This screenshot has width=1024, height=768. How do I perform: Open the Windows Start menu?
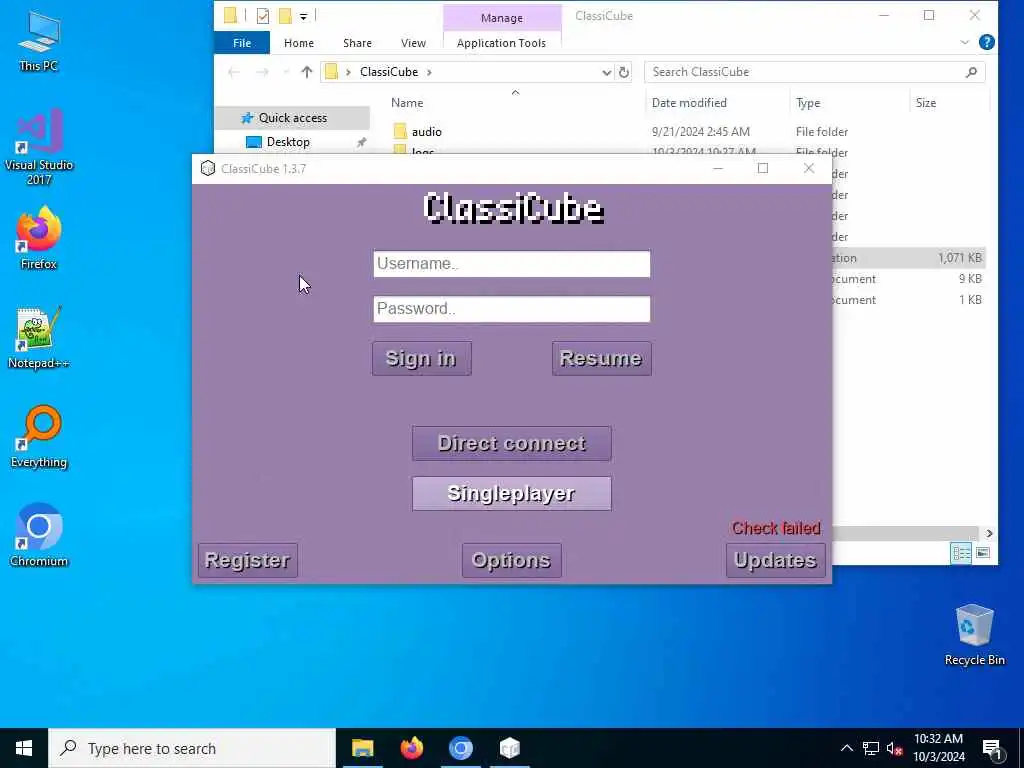[x=24, y=748]
